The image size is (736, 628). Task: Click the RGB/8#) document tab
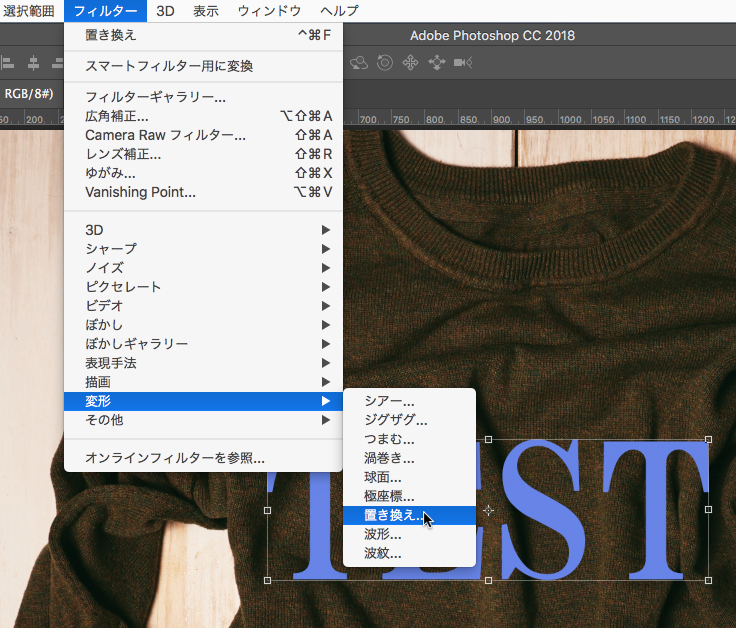(x=29, y=94)
